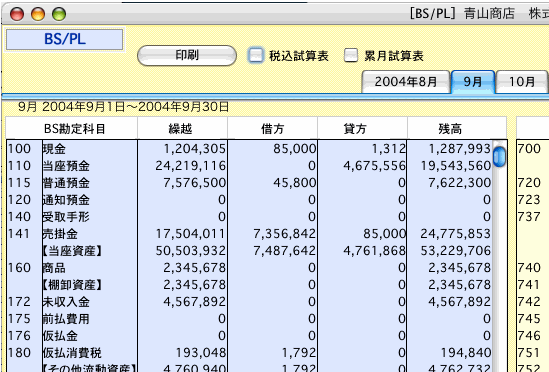Screen dimensions: 549x372
Task: Select the 当座預金 account row
Action: (x=249, y=165)
